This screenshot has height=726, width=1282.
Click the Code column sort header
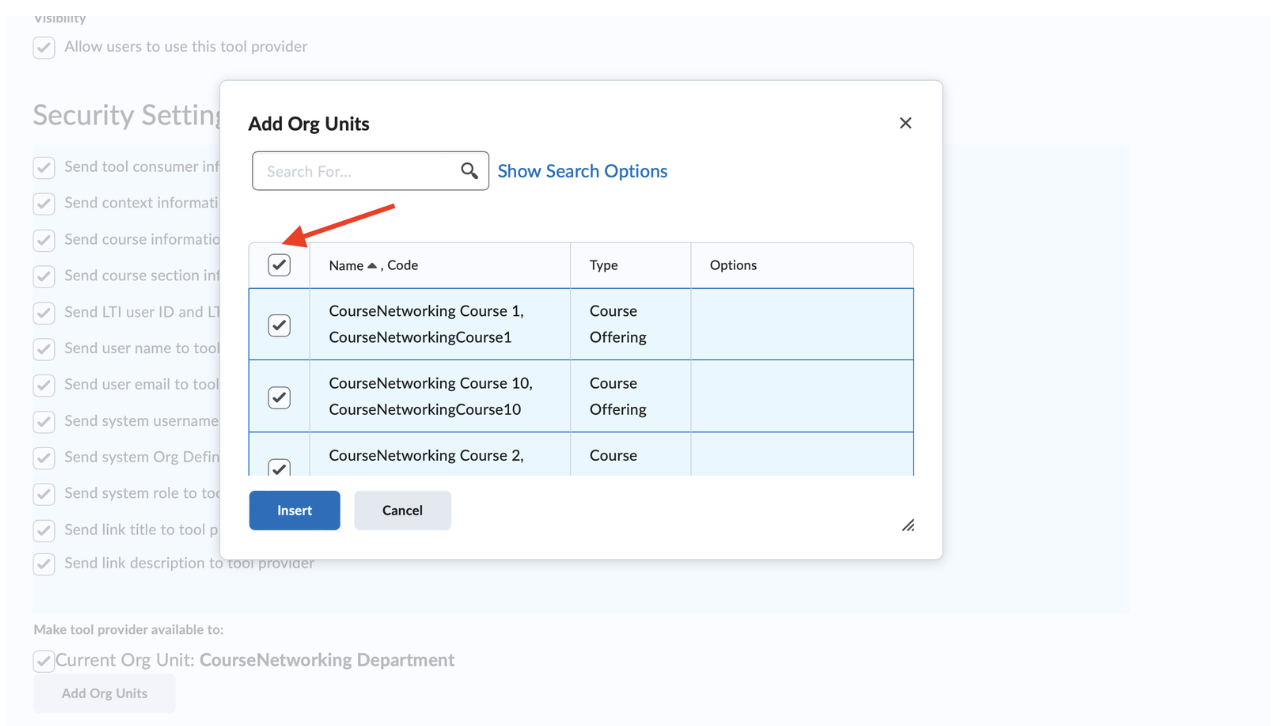click(402, 265)
